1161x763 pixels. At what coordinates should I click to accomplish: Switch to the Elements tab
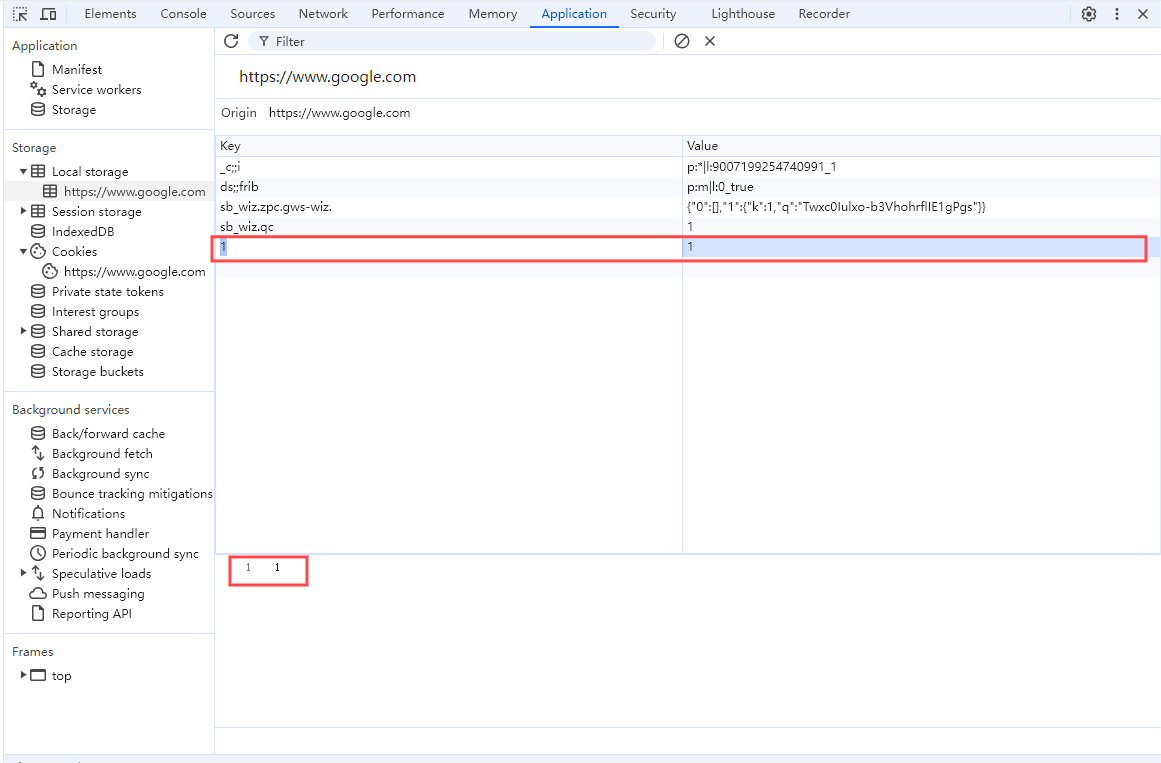pos(110,14)
